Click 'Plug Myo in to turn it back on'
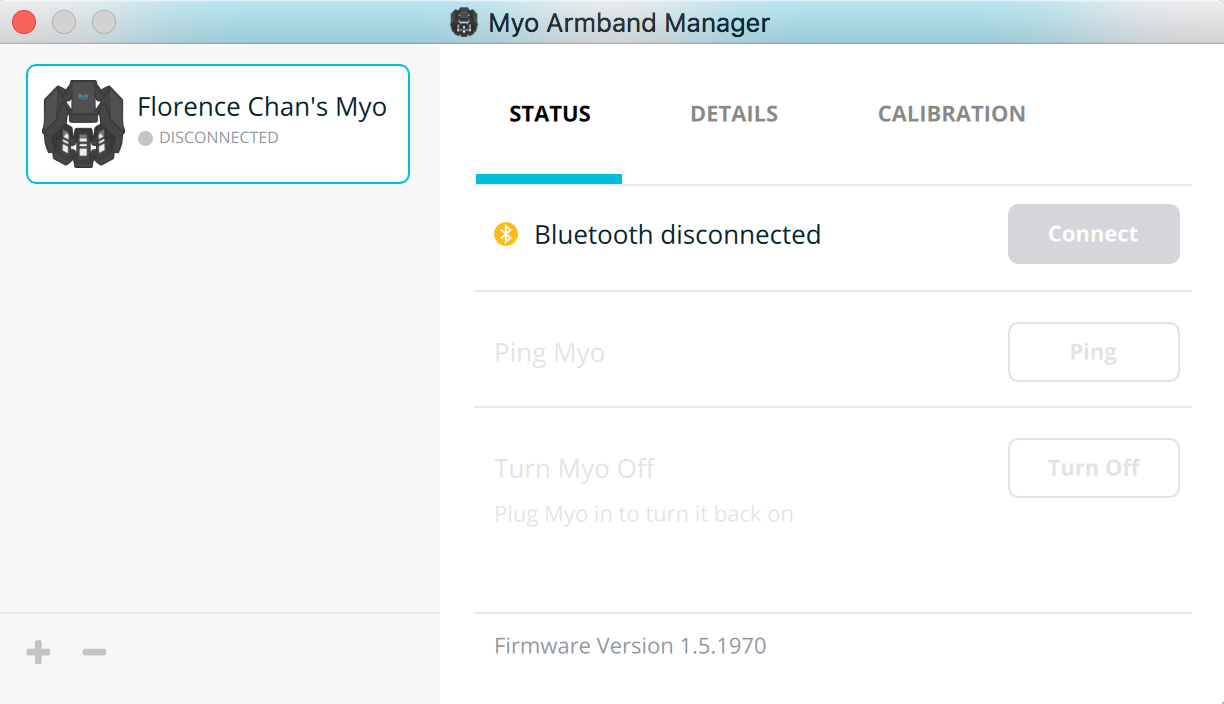The image size is (1224, 704). click(644, 515)
